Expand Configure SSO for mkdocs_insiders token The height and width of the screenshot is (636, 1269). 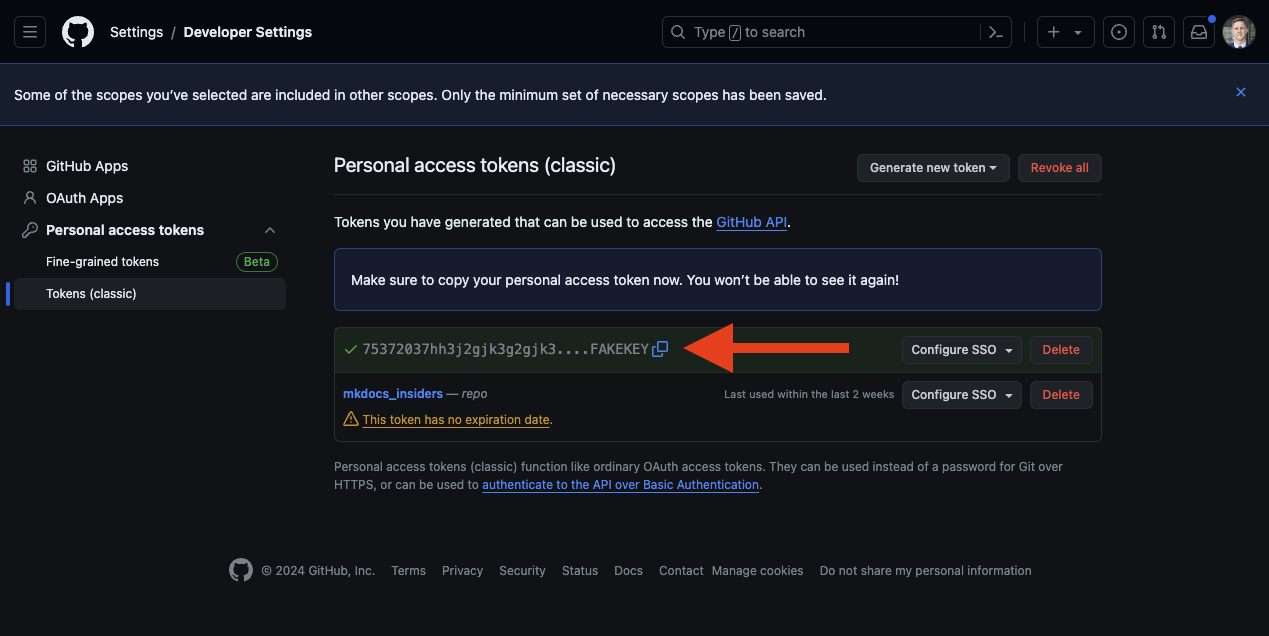[961, 395]
